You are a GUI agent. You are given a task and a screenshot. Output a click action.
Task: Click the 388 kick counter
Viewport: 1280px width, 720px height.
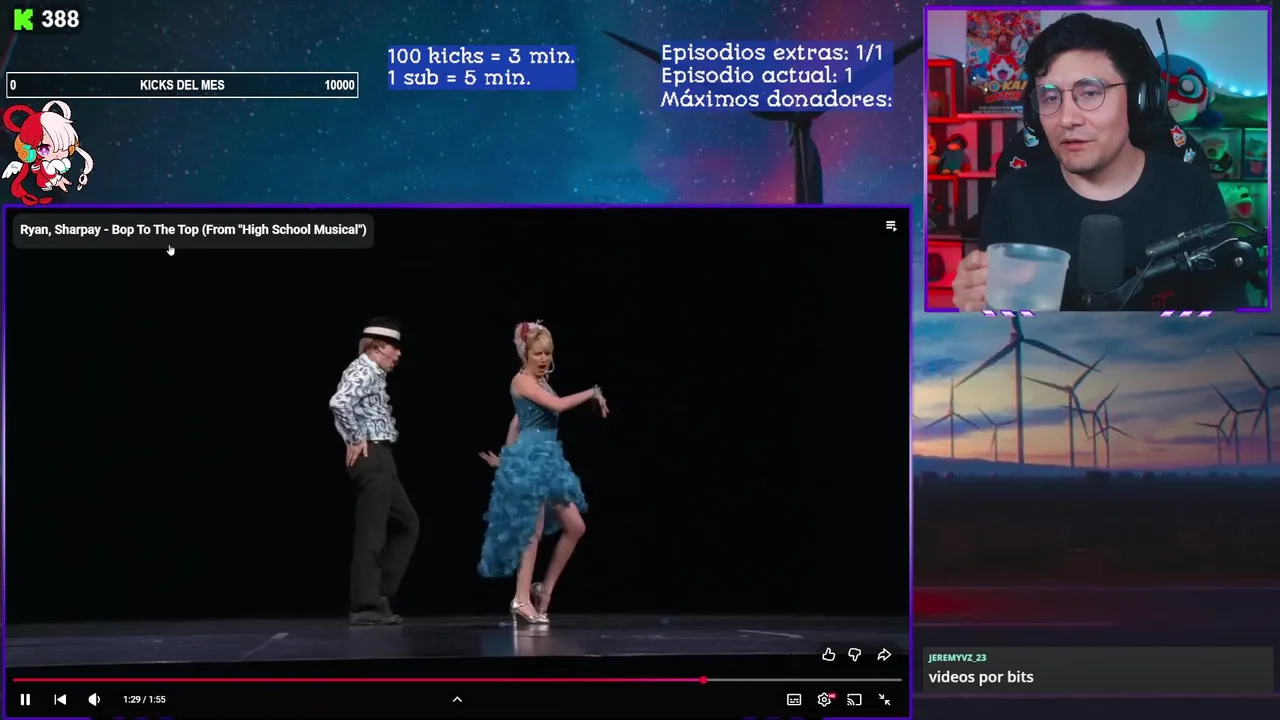(60, 19)
